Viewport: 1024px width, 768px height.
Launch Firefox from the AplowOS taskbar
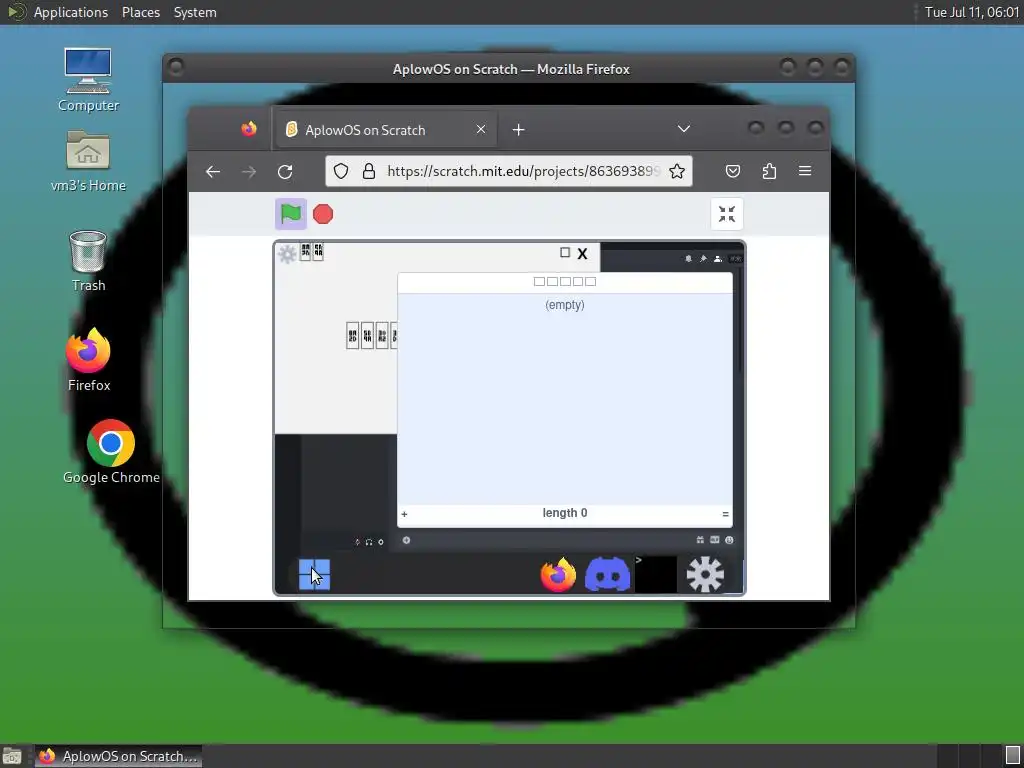tap(558, 575)
